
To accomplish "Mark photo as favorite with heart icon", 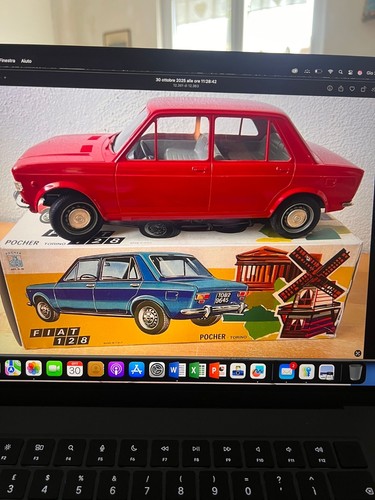I will pos(352,89).
